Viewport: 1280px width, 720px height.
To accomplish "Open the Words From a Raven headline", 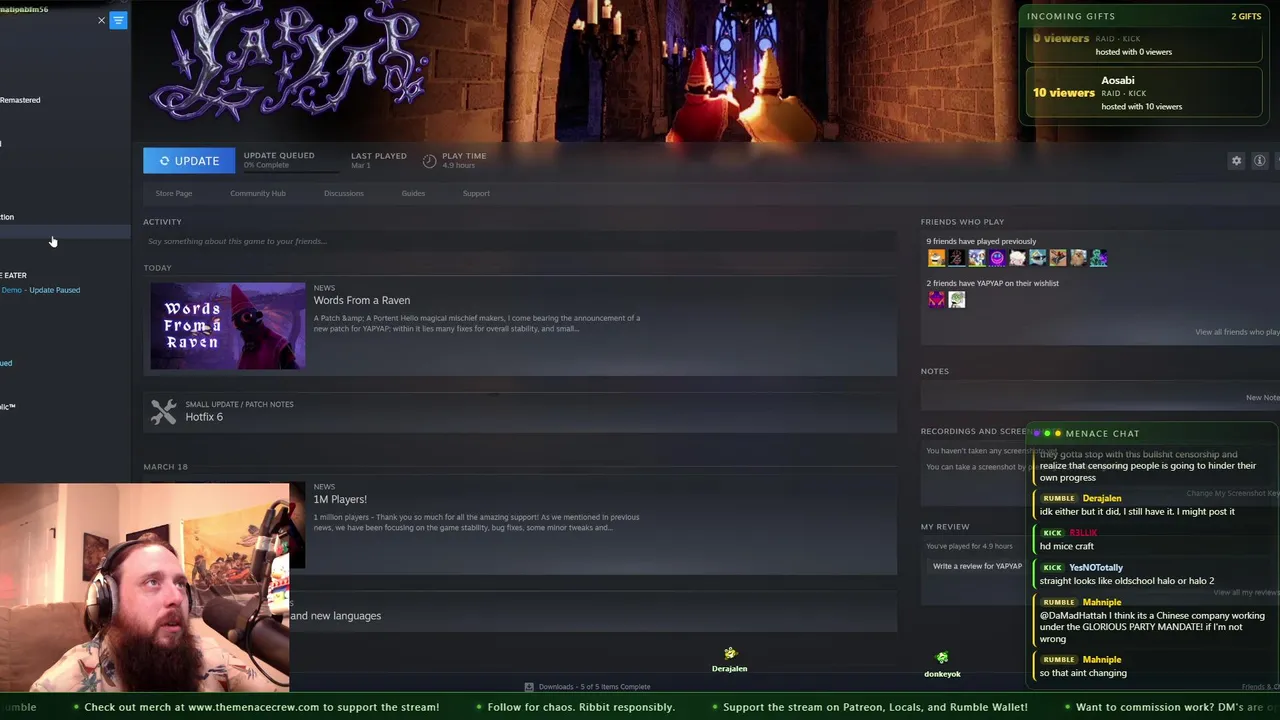I will (362, 300).
